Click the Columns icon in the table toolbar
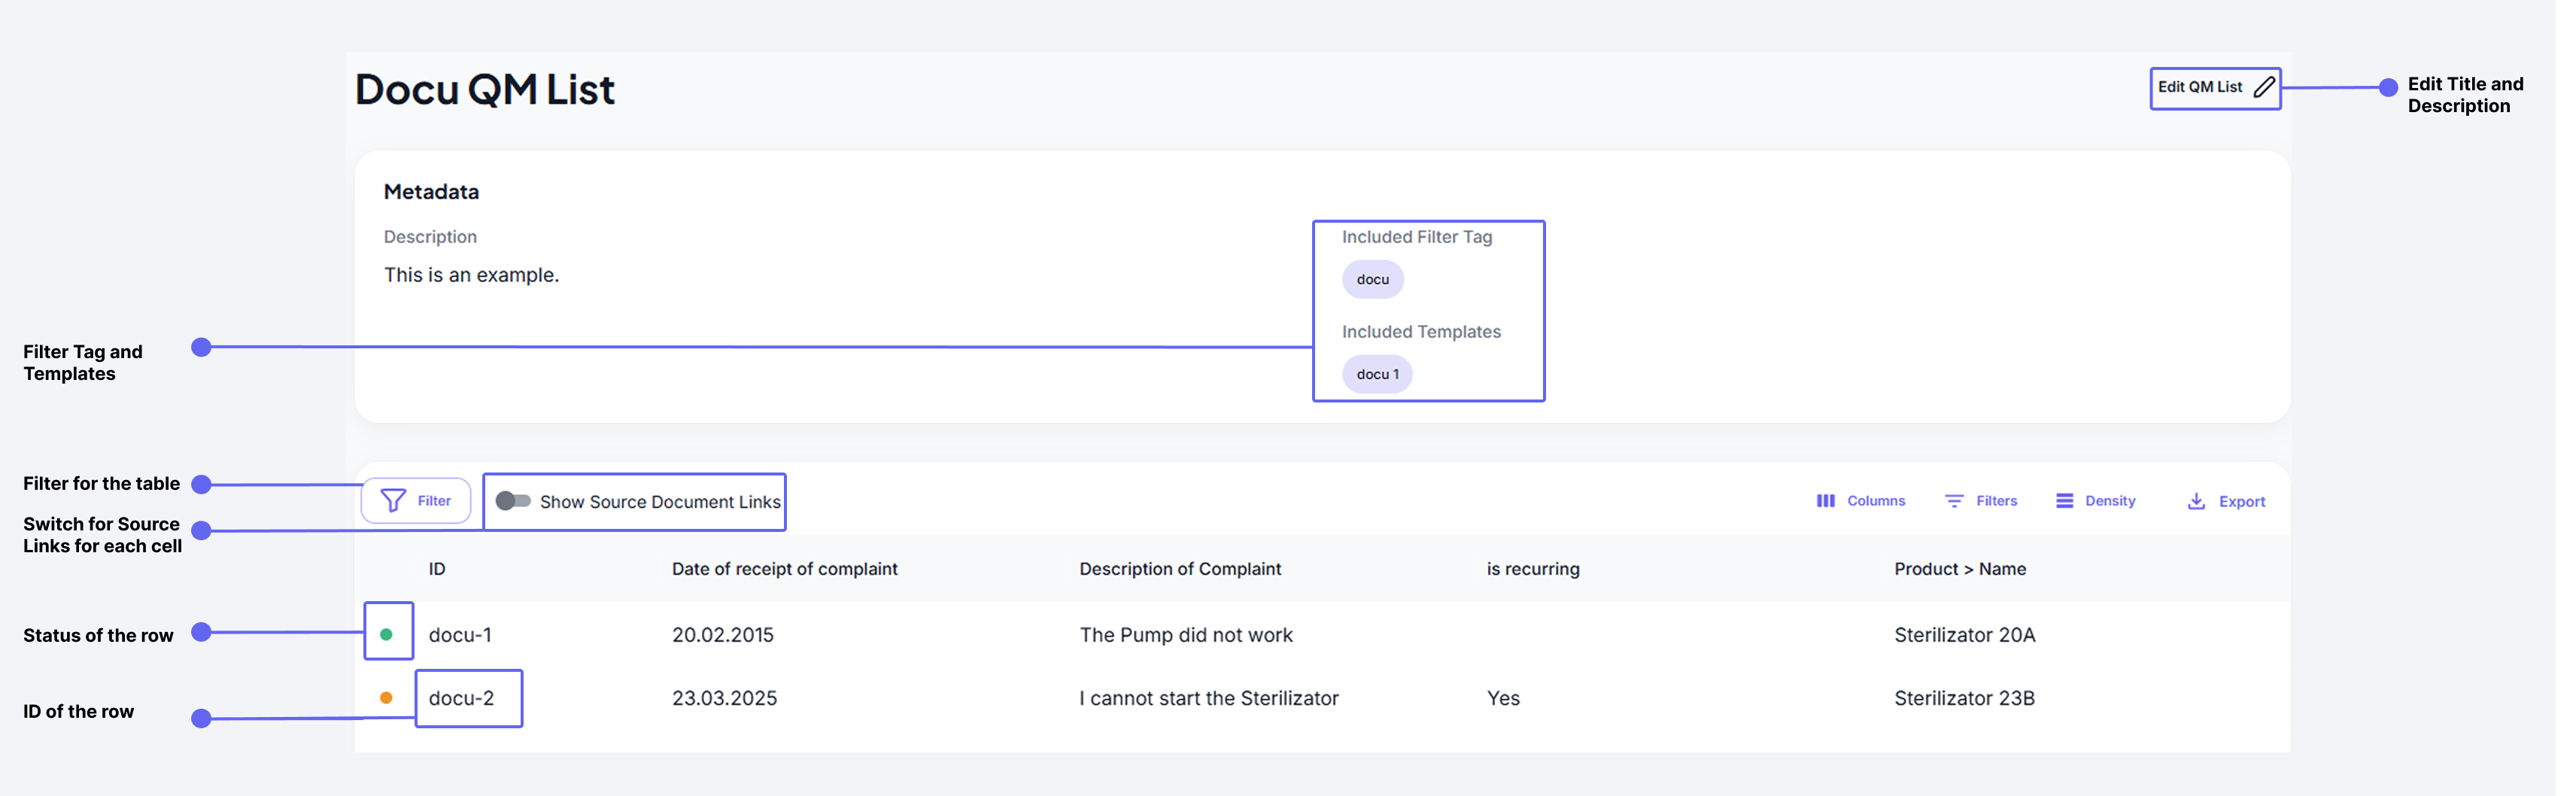Viewport: 2576px width, 796px height. pyautogui.click(x=1825, y=501)
